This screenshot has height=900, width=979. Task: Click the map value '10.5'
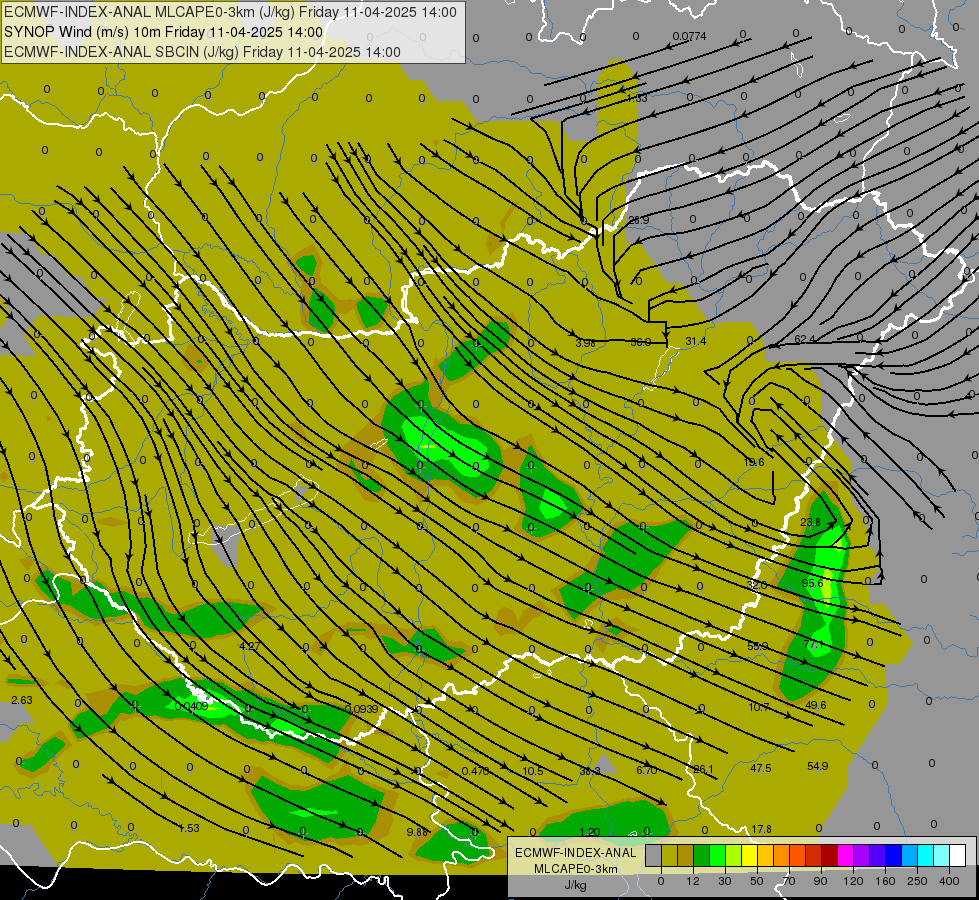[533, 771]
